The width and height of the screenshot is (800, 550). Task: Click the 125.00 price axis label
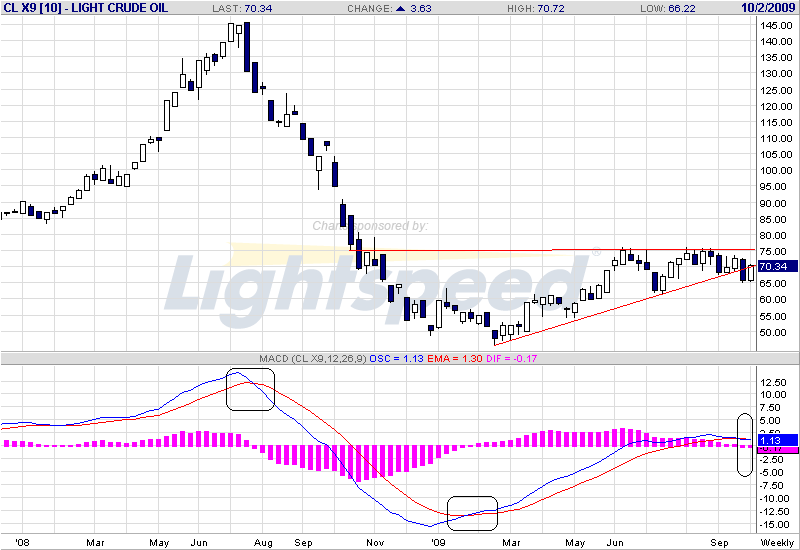776,90
